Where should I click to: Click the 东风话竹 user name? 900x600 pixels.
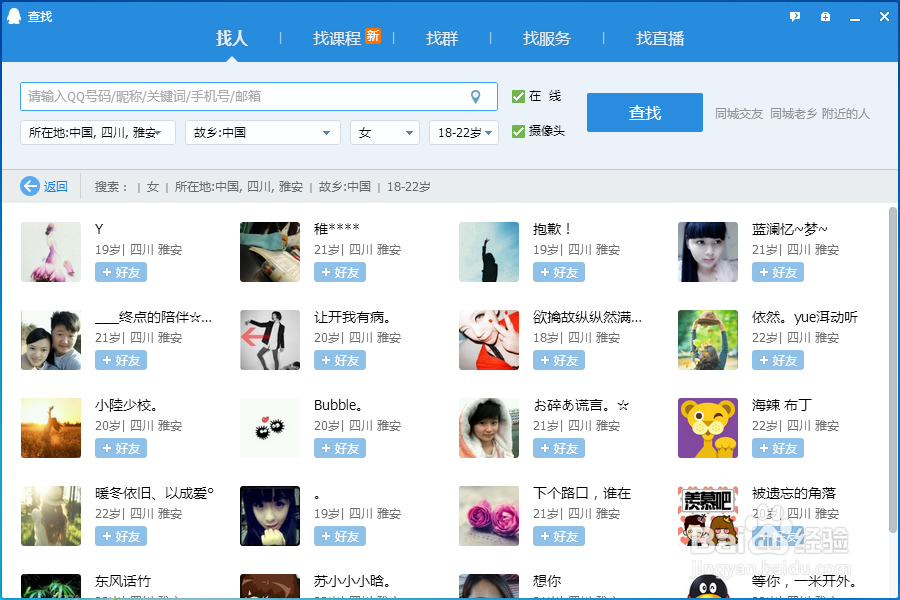click(123, 581)
